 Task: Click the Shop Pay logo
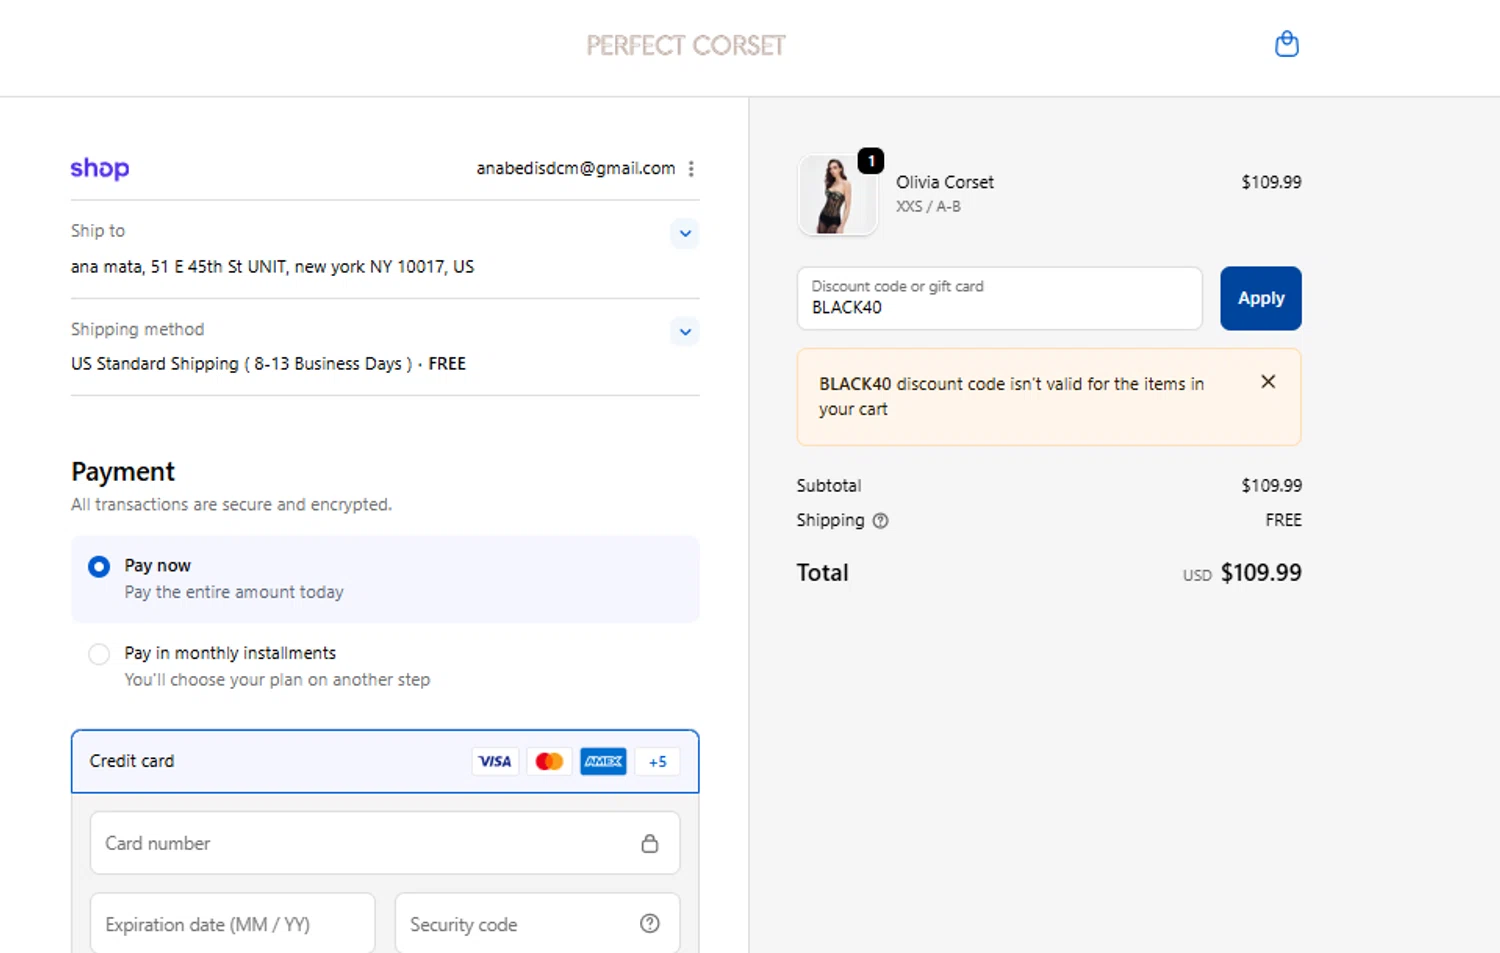point(100,168)
